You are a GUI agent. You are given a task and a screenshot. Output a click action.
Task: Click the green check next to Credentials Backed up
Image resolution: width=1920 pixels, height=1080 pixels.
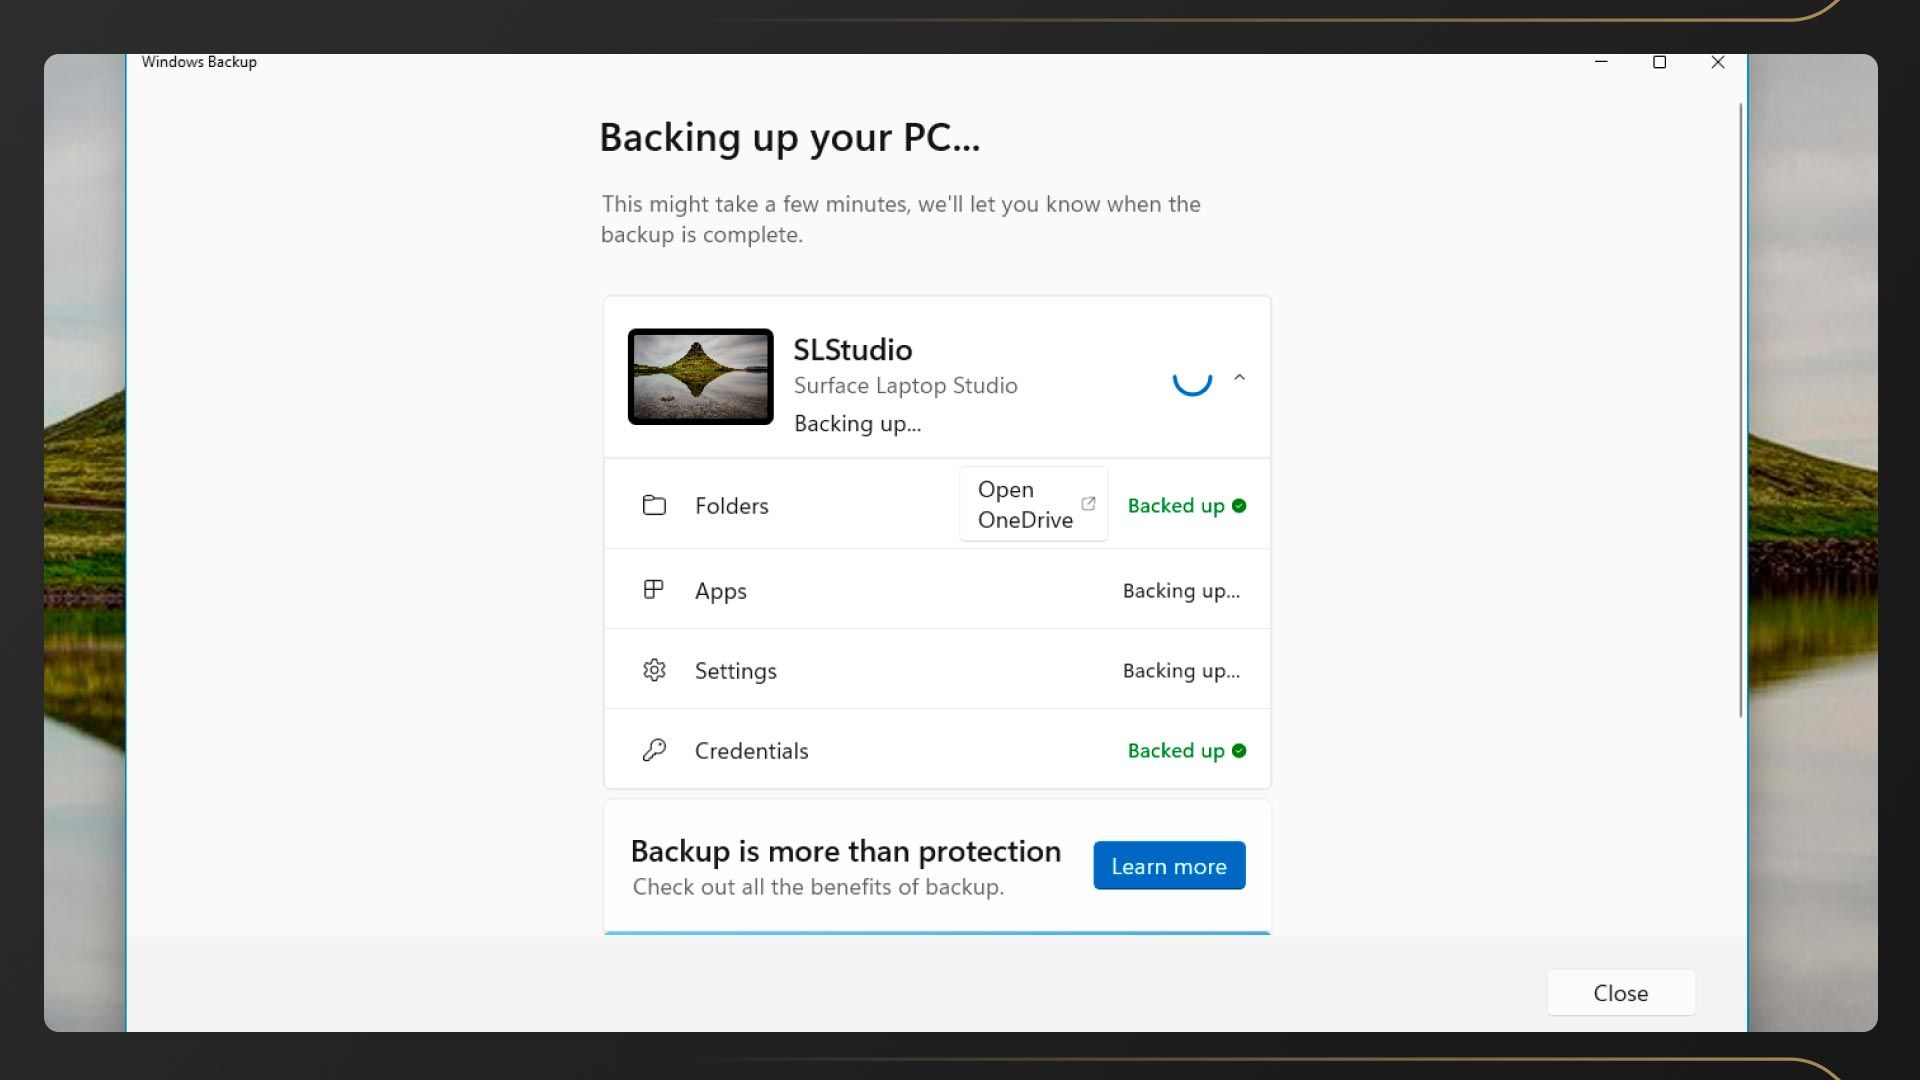coord(1239,751)
